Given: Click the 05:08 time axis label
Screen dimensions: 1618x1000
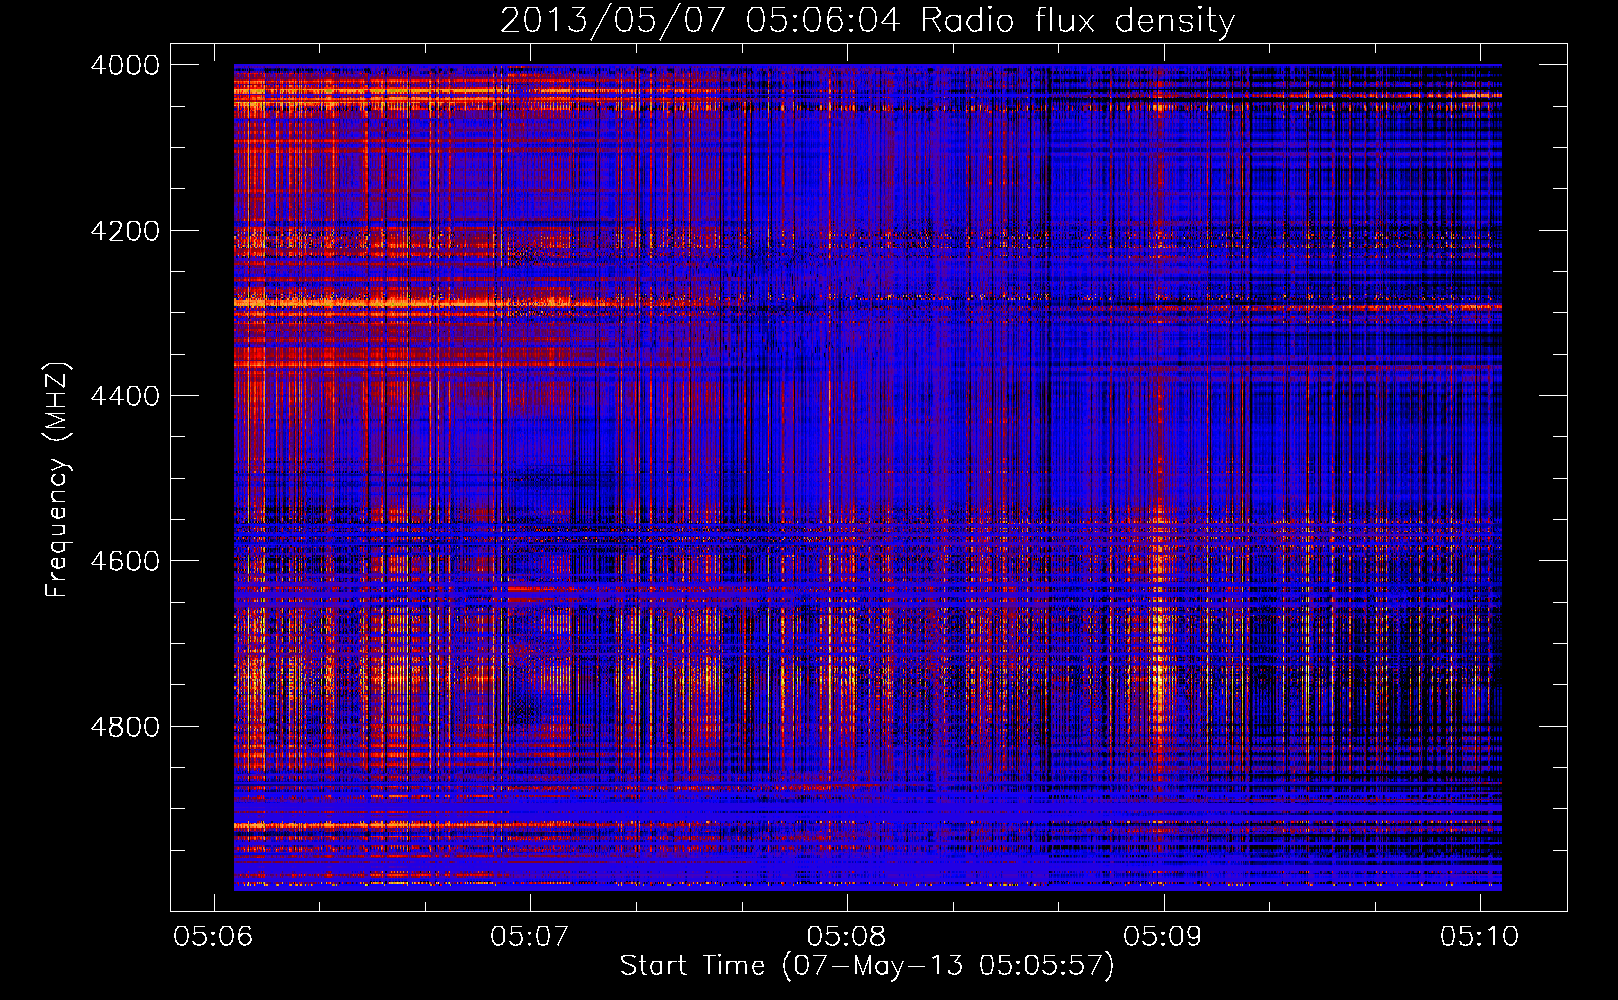Looking at the screenshot, I should [846, 937].
